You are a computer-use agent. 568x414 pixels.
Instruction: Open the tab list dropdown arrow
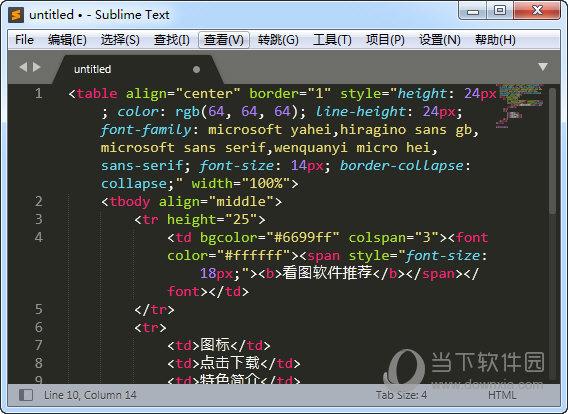542,67
